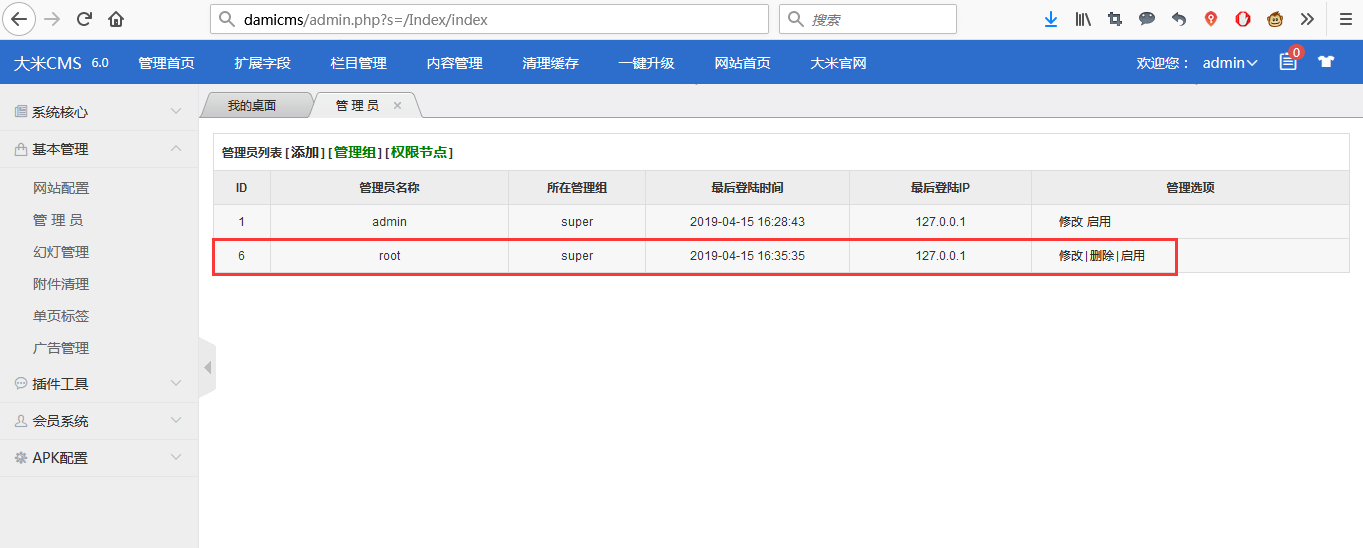This screenshot has height=548, width=1363.
Task: Open the library bookshelf icon
Action: (x=1083, y=19)
